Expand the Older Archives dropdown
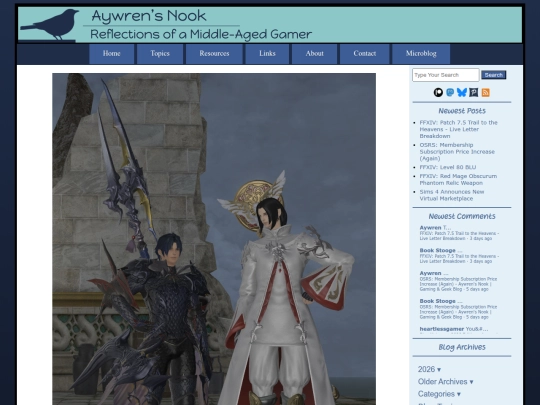Viewport: 540px width, 405px height. coord(446,382)
